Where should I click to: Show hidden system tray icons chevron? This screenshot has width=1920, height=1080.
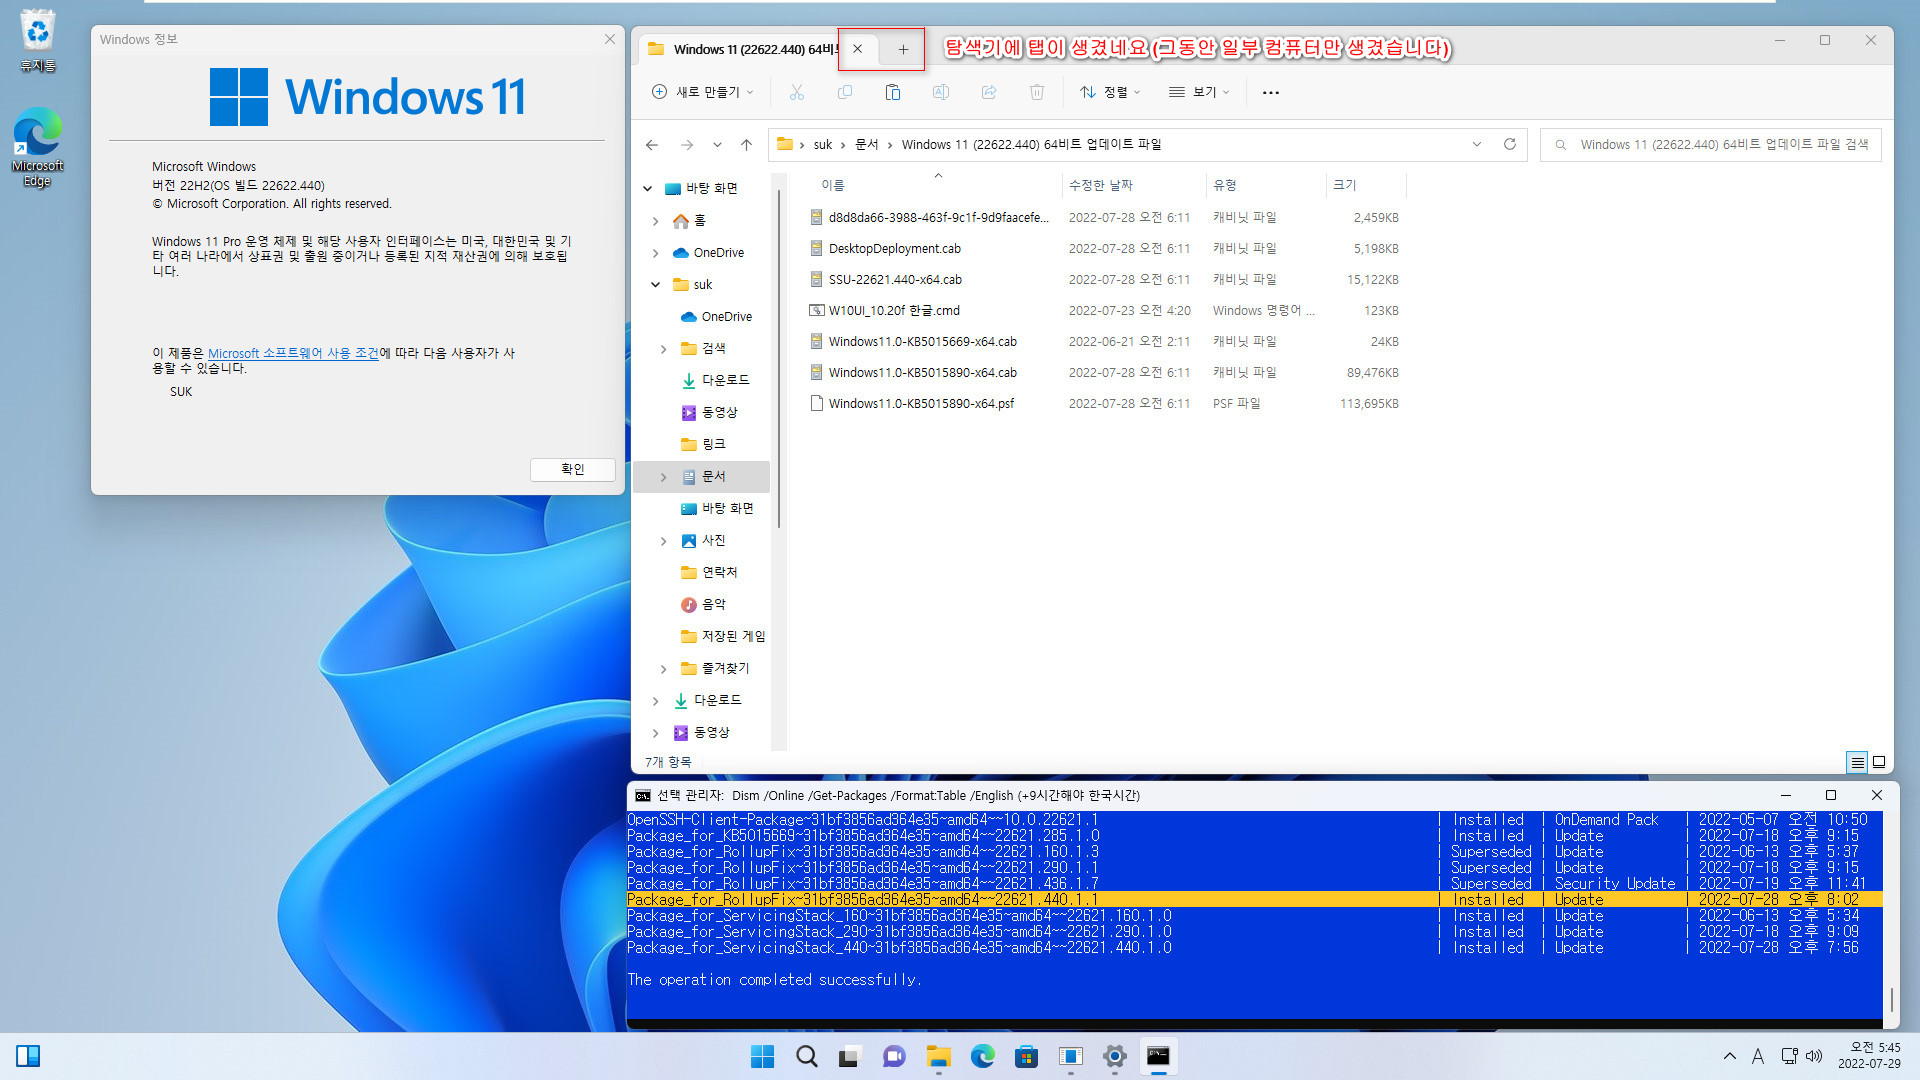(1729, 1056)
